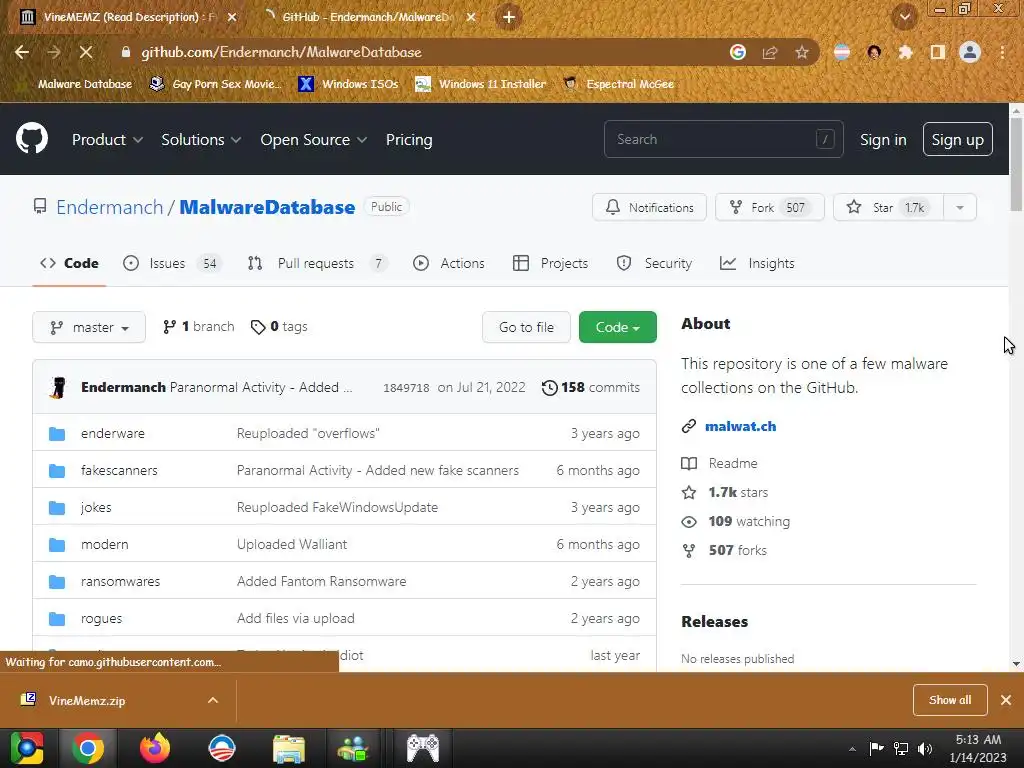This screenshot has height=768, width=1024.
Task: Expand the Solutions menu
Action: [x=200, y=139]
